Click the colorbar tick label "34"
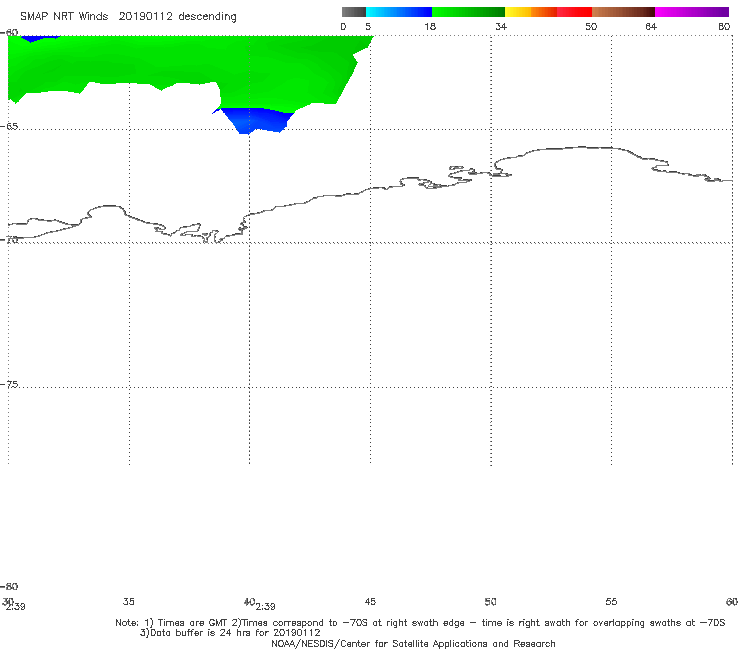 click(501, 26)
